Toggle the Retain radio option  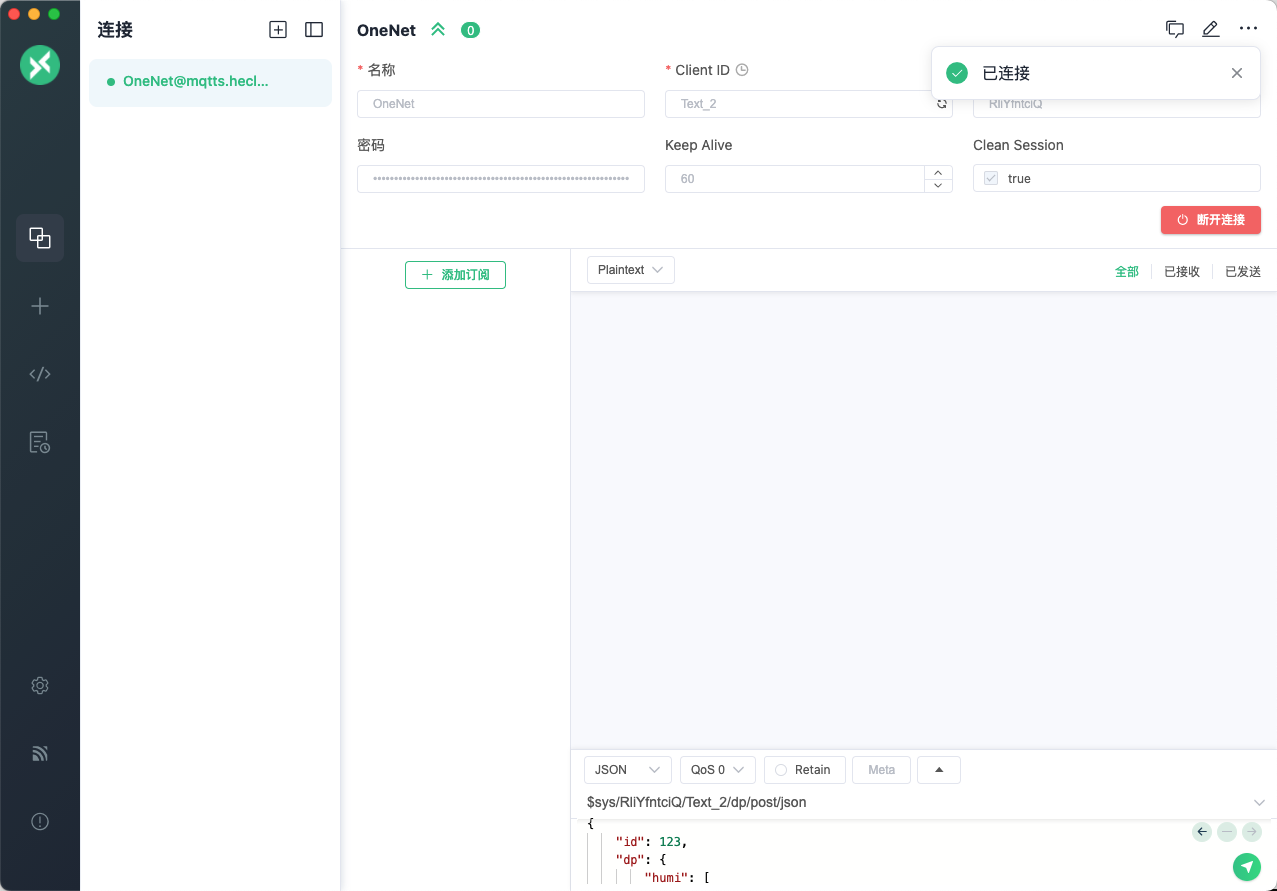click(x=804, y=770)
